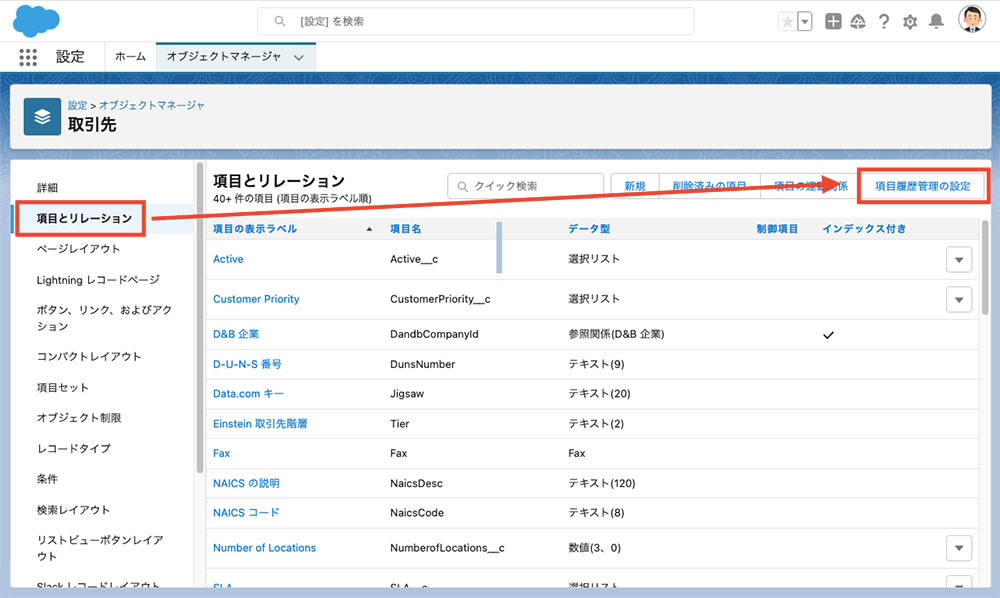Open ボタン、リンク、およびアクション sidebar item
This screenshot has height=598, width=1000.
[x=105, y=318]
